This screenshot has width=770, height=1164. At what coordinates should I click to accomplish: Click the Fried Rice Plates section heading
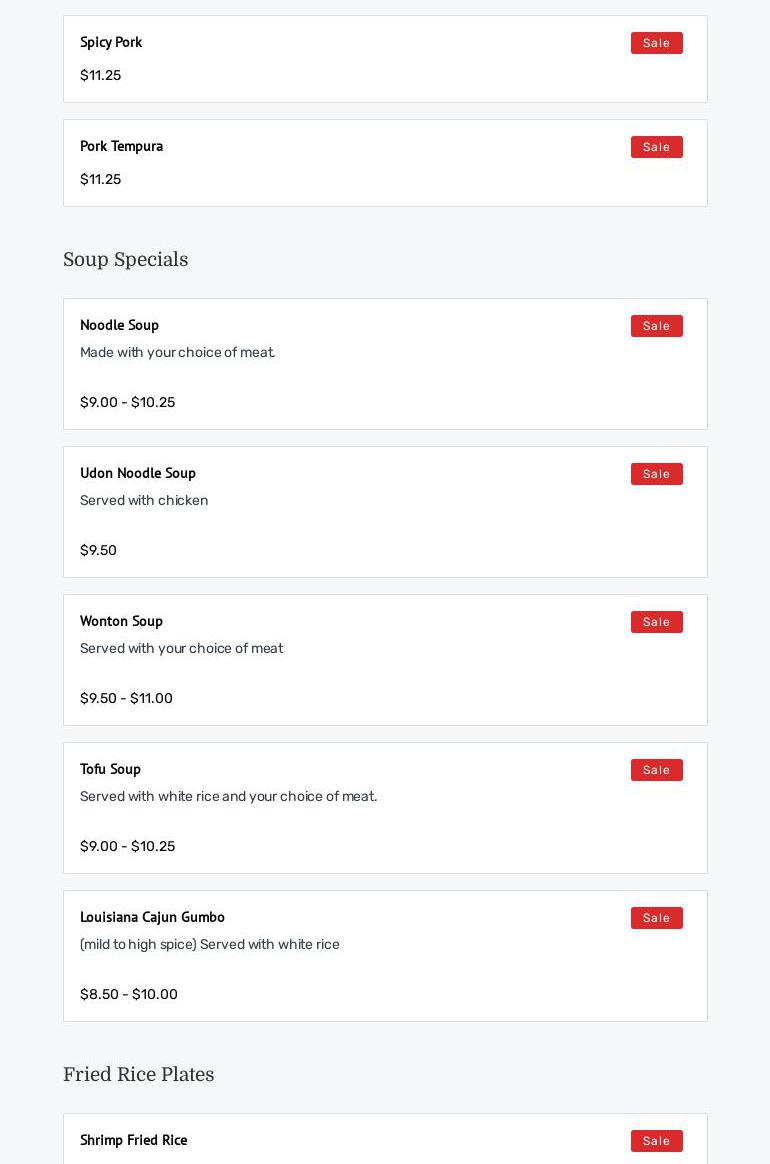pos(138,1075)
